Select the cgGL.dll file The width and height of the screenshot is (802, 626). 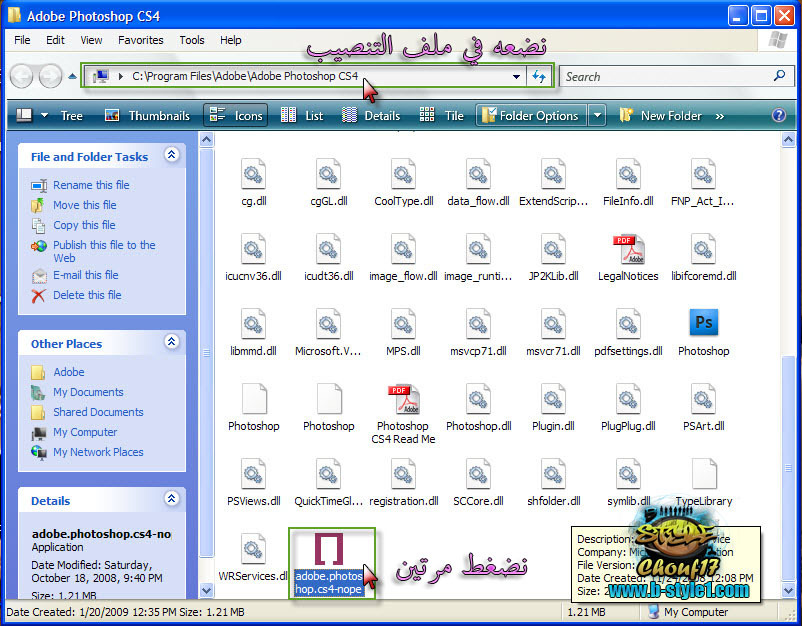point(329,183)
